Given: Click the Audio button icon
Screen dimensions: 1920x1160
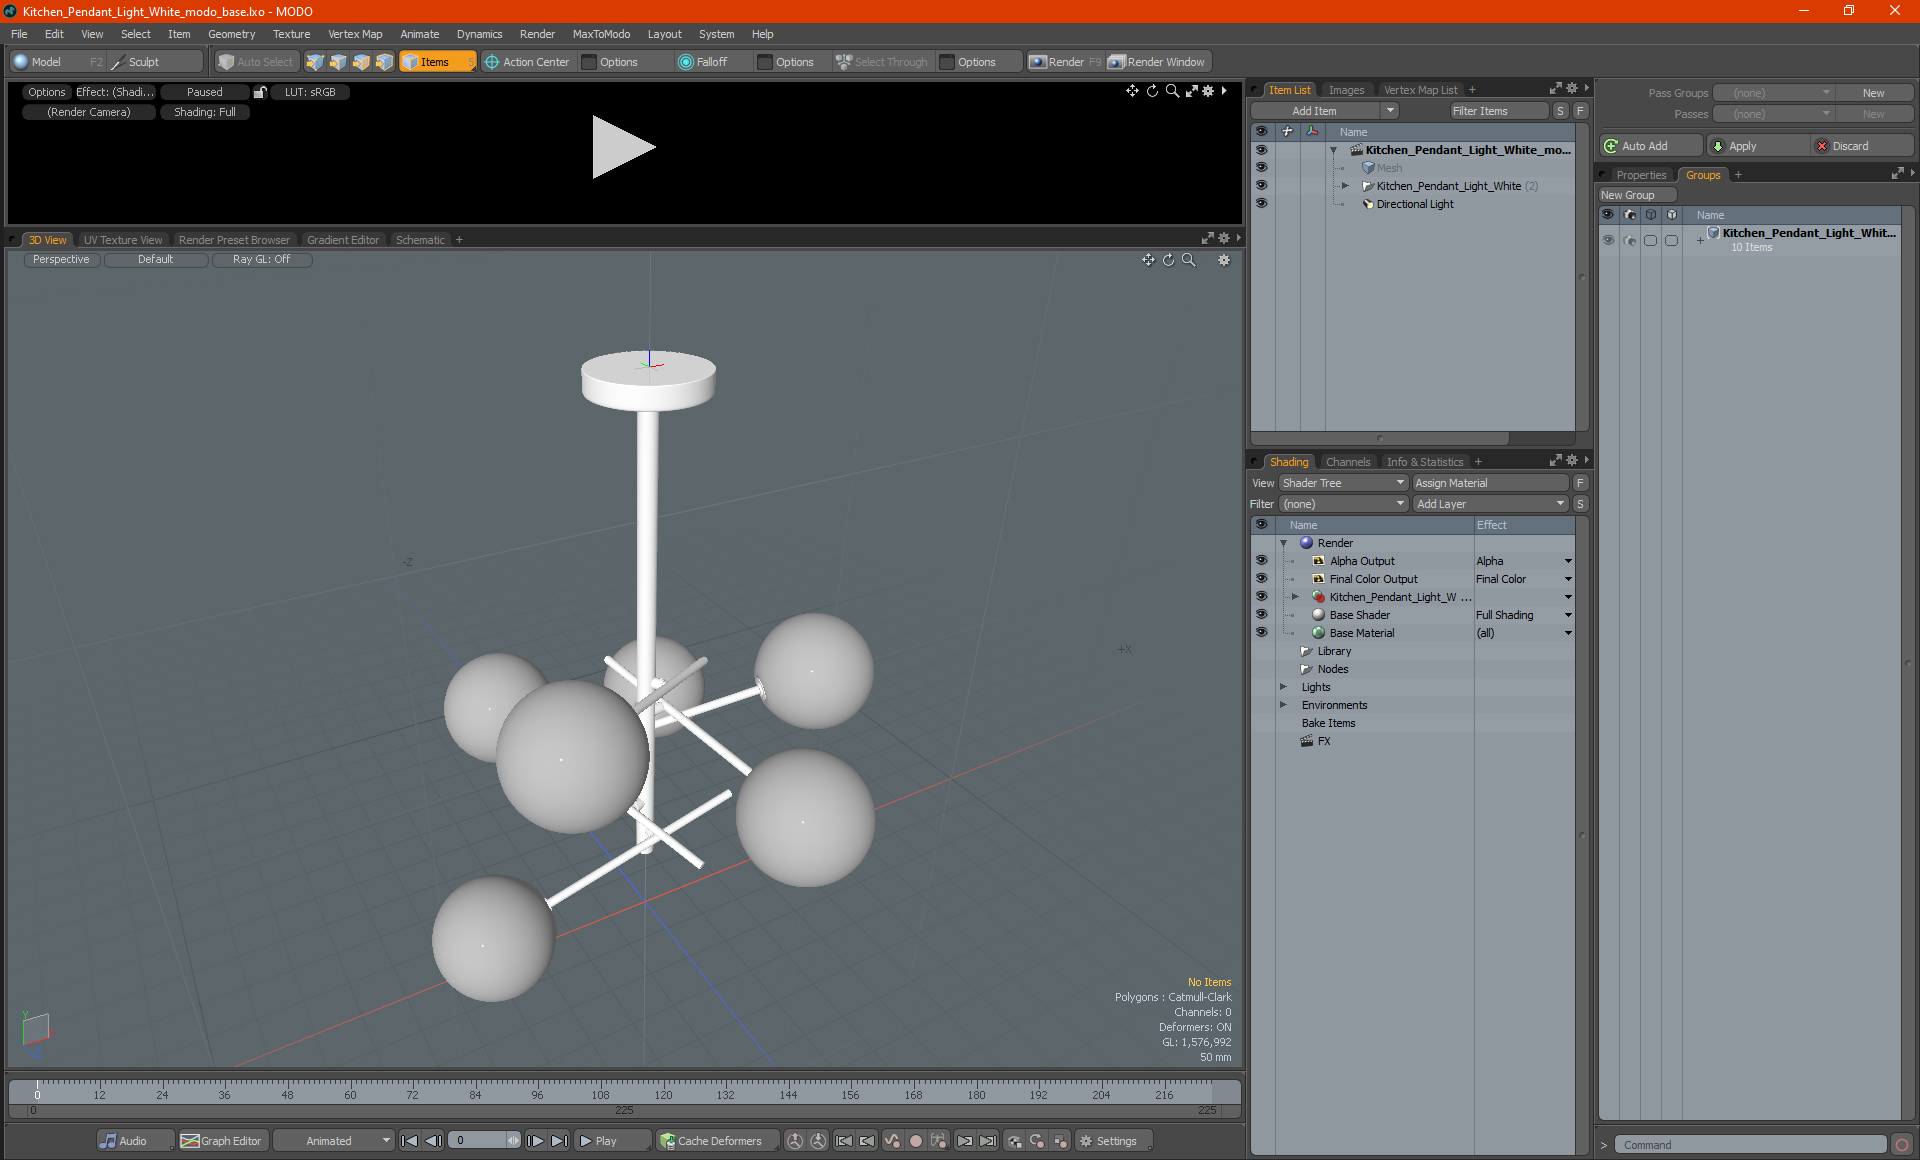Looking at the screenshot, I should coord(108,1141).
